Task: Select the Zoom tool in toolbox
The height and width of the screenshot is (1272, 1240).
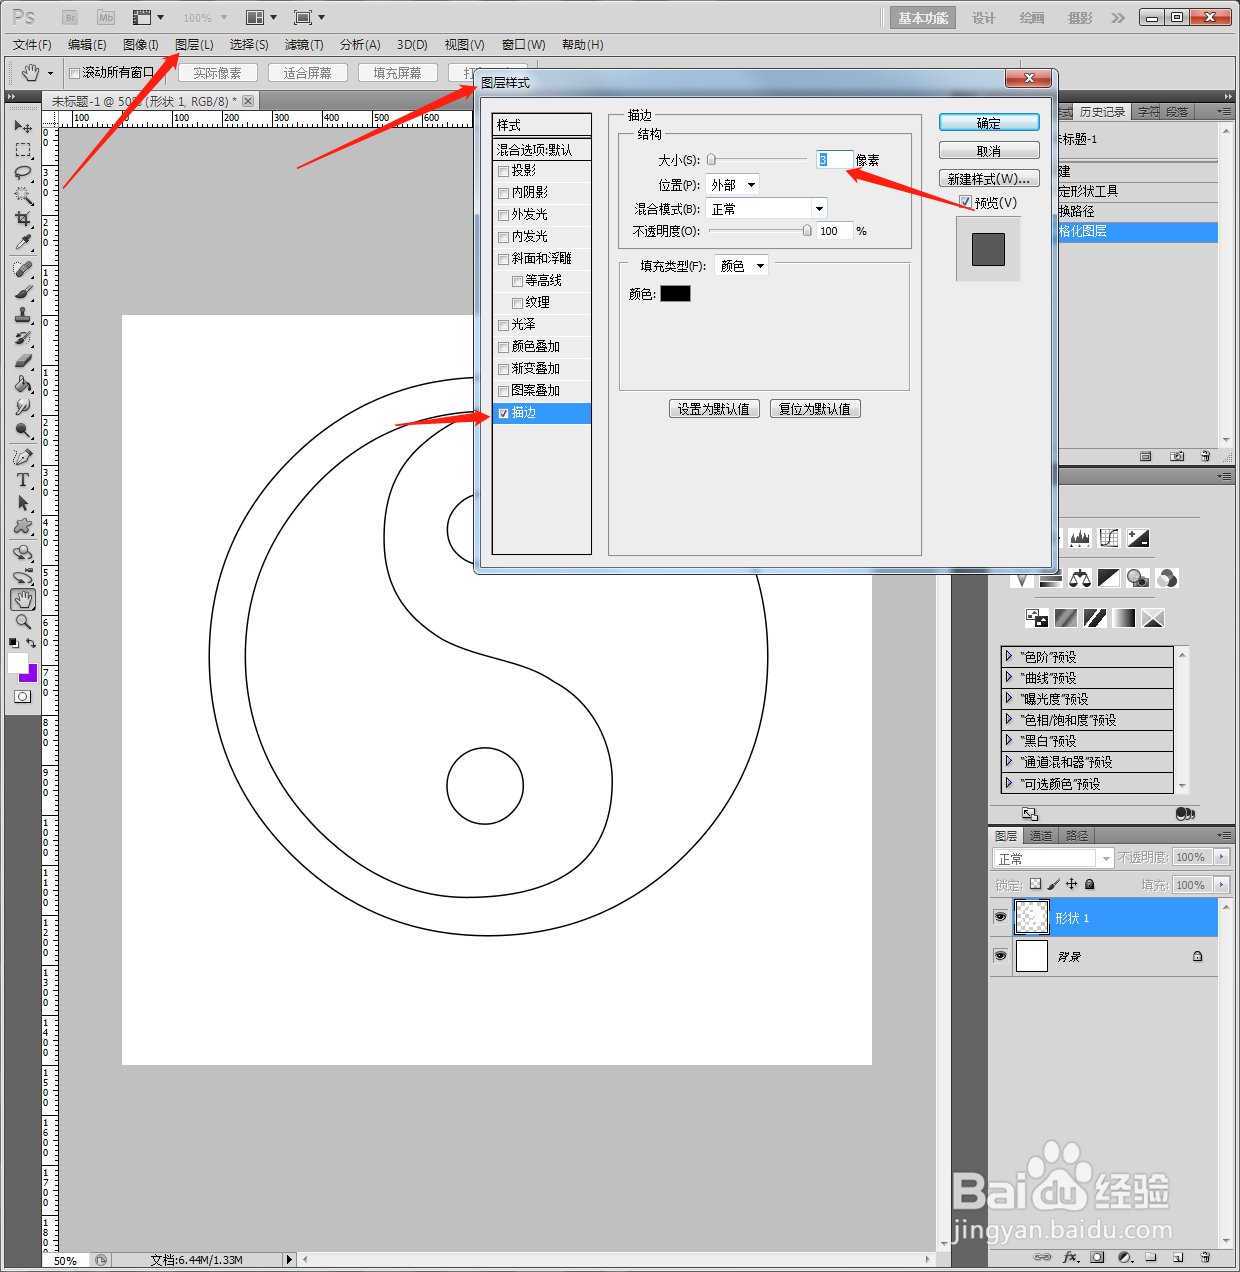Action: (x=23, y=622)
